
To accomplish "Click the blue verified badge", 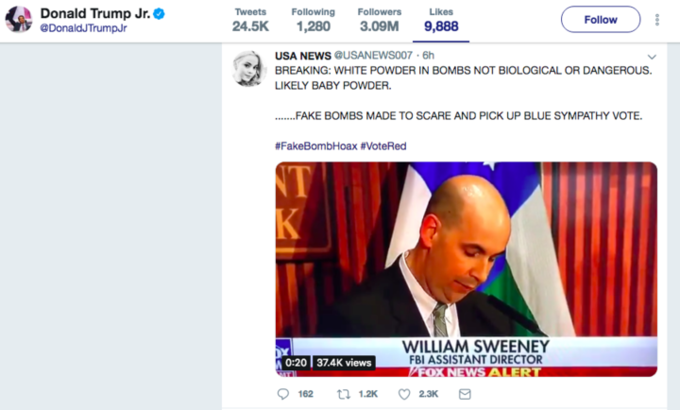I will coord(159,14).
